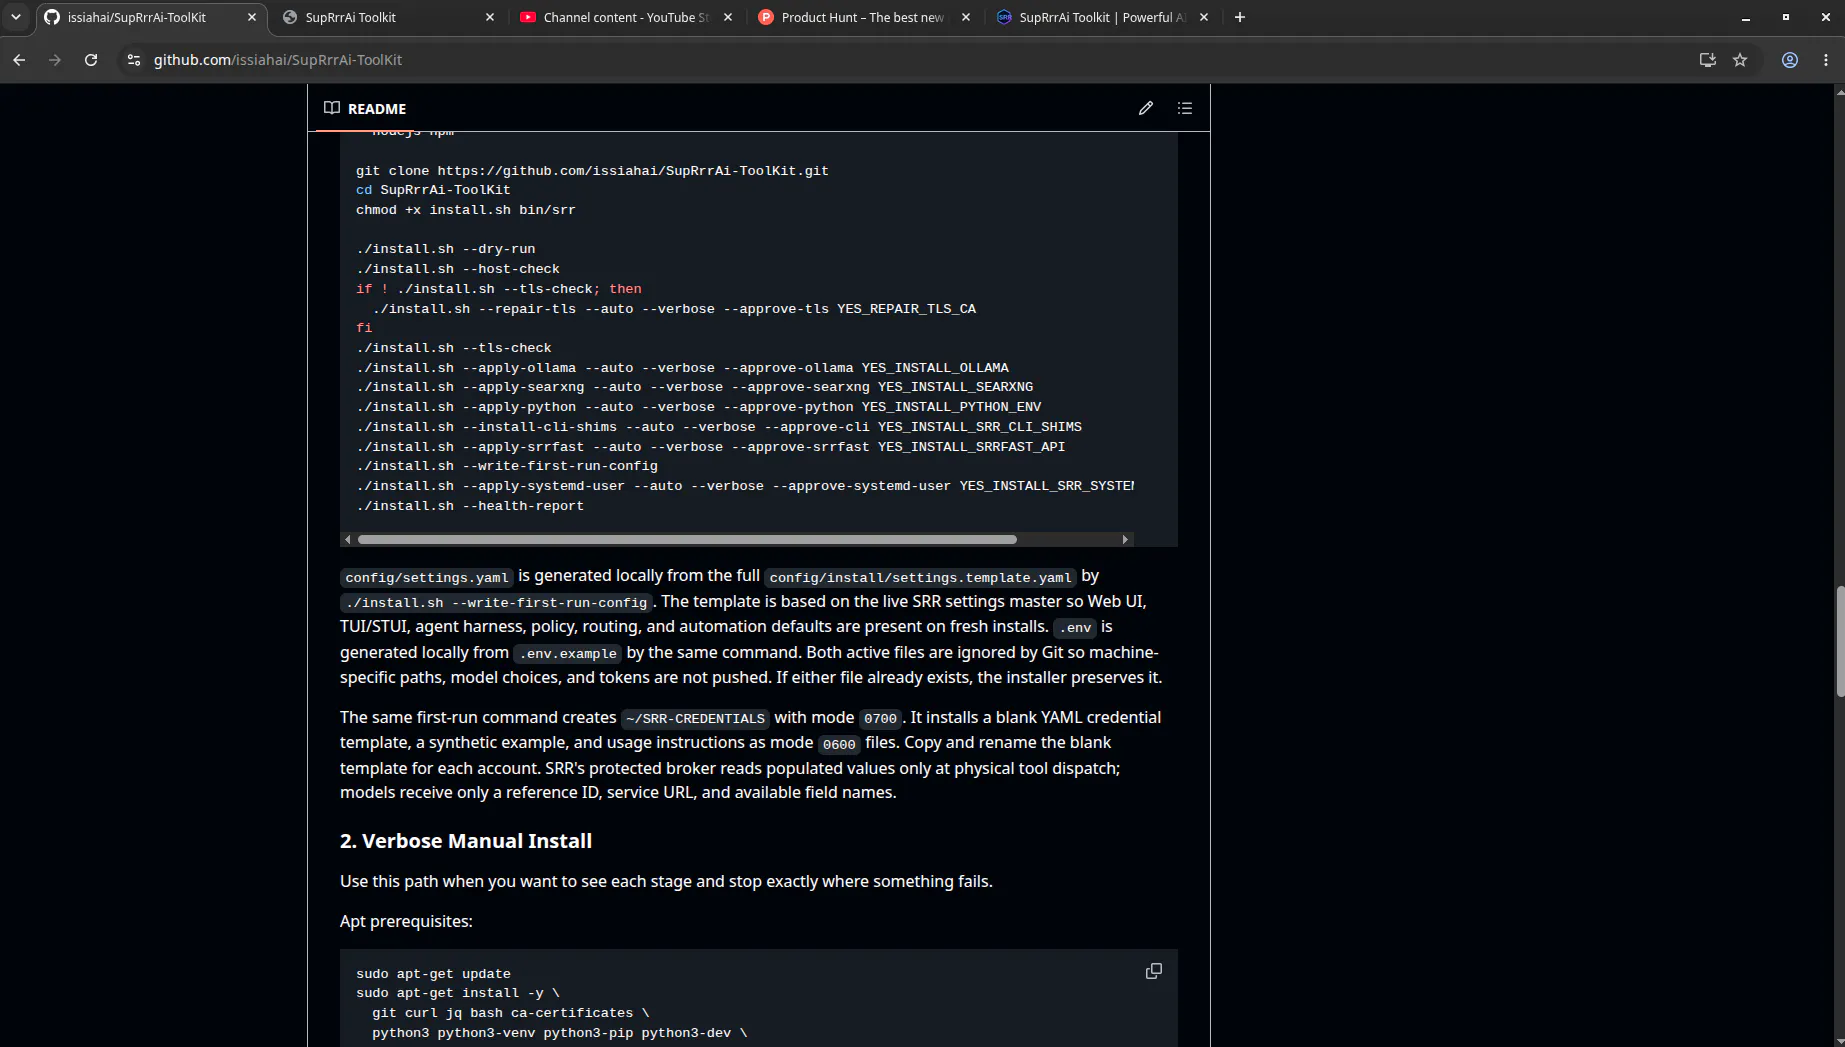
Task: Switch to the issiahai/SupRrAi-ToolKit GitHub tab
Action: (150, 17)
